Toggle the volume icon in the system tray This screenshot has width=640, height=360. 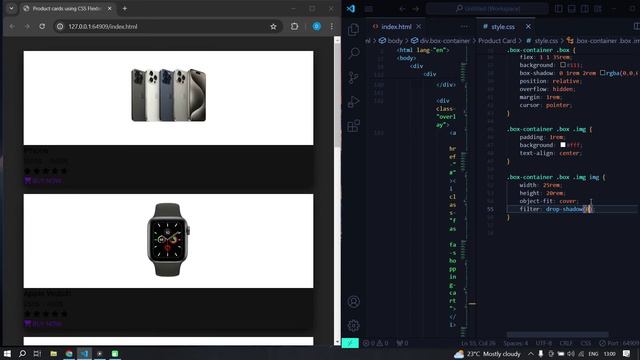pos(571,354)
